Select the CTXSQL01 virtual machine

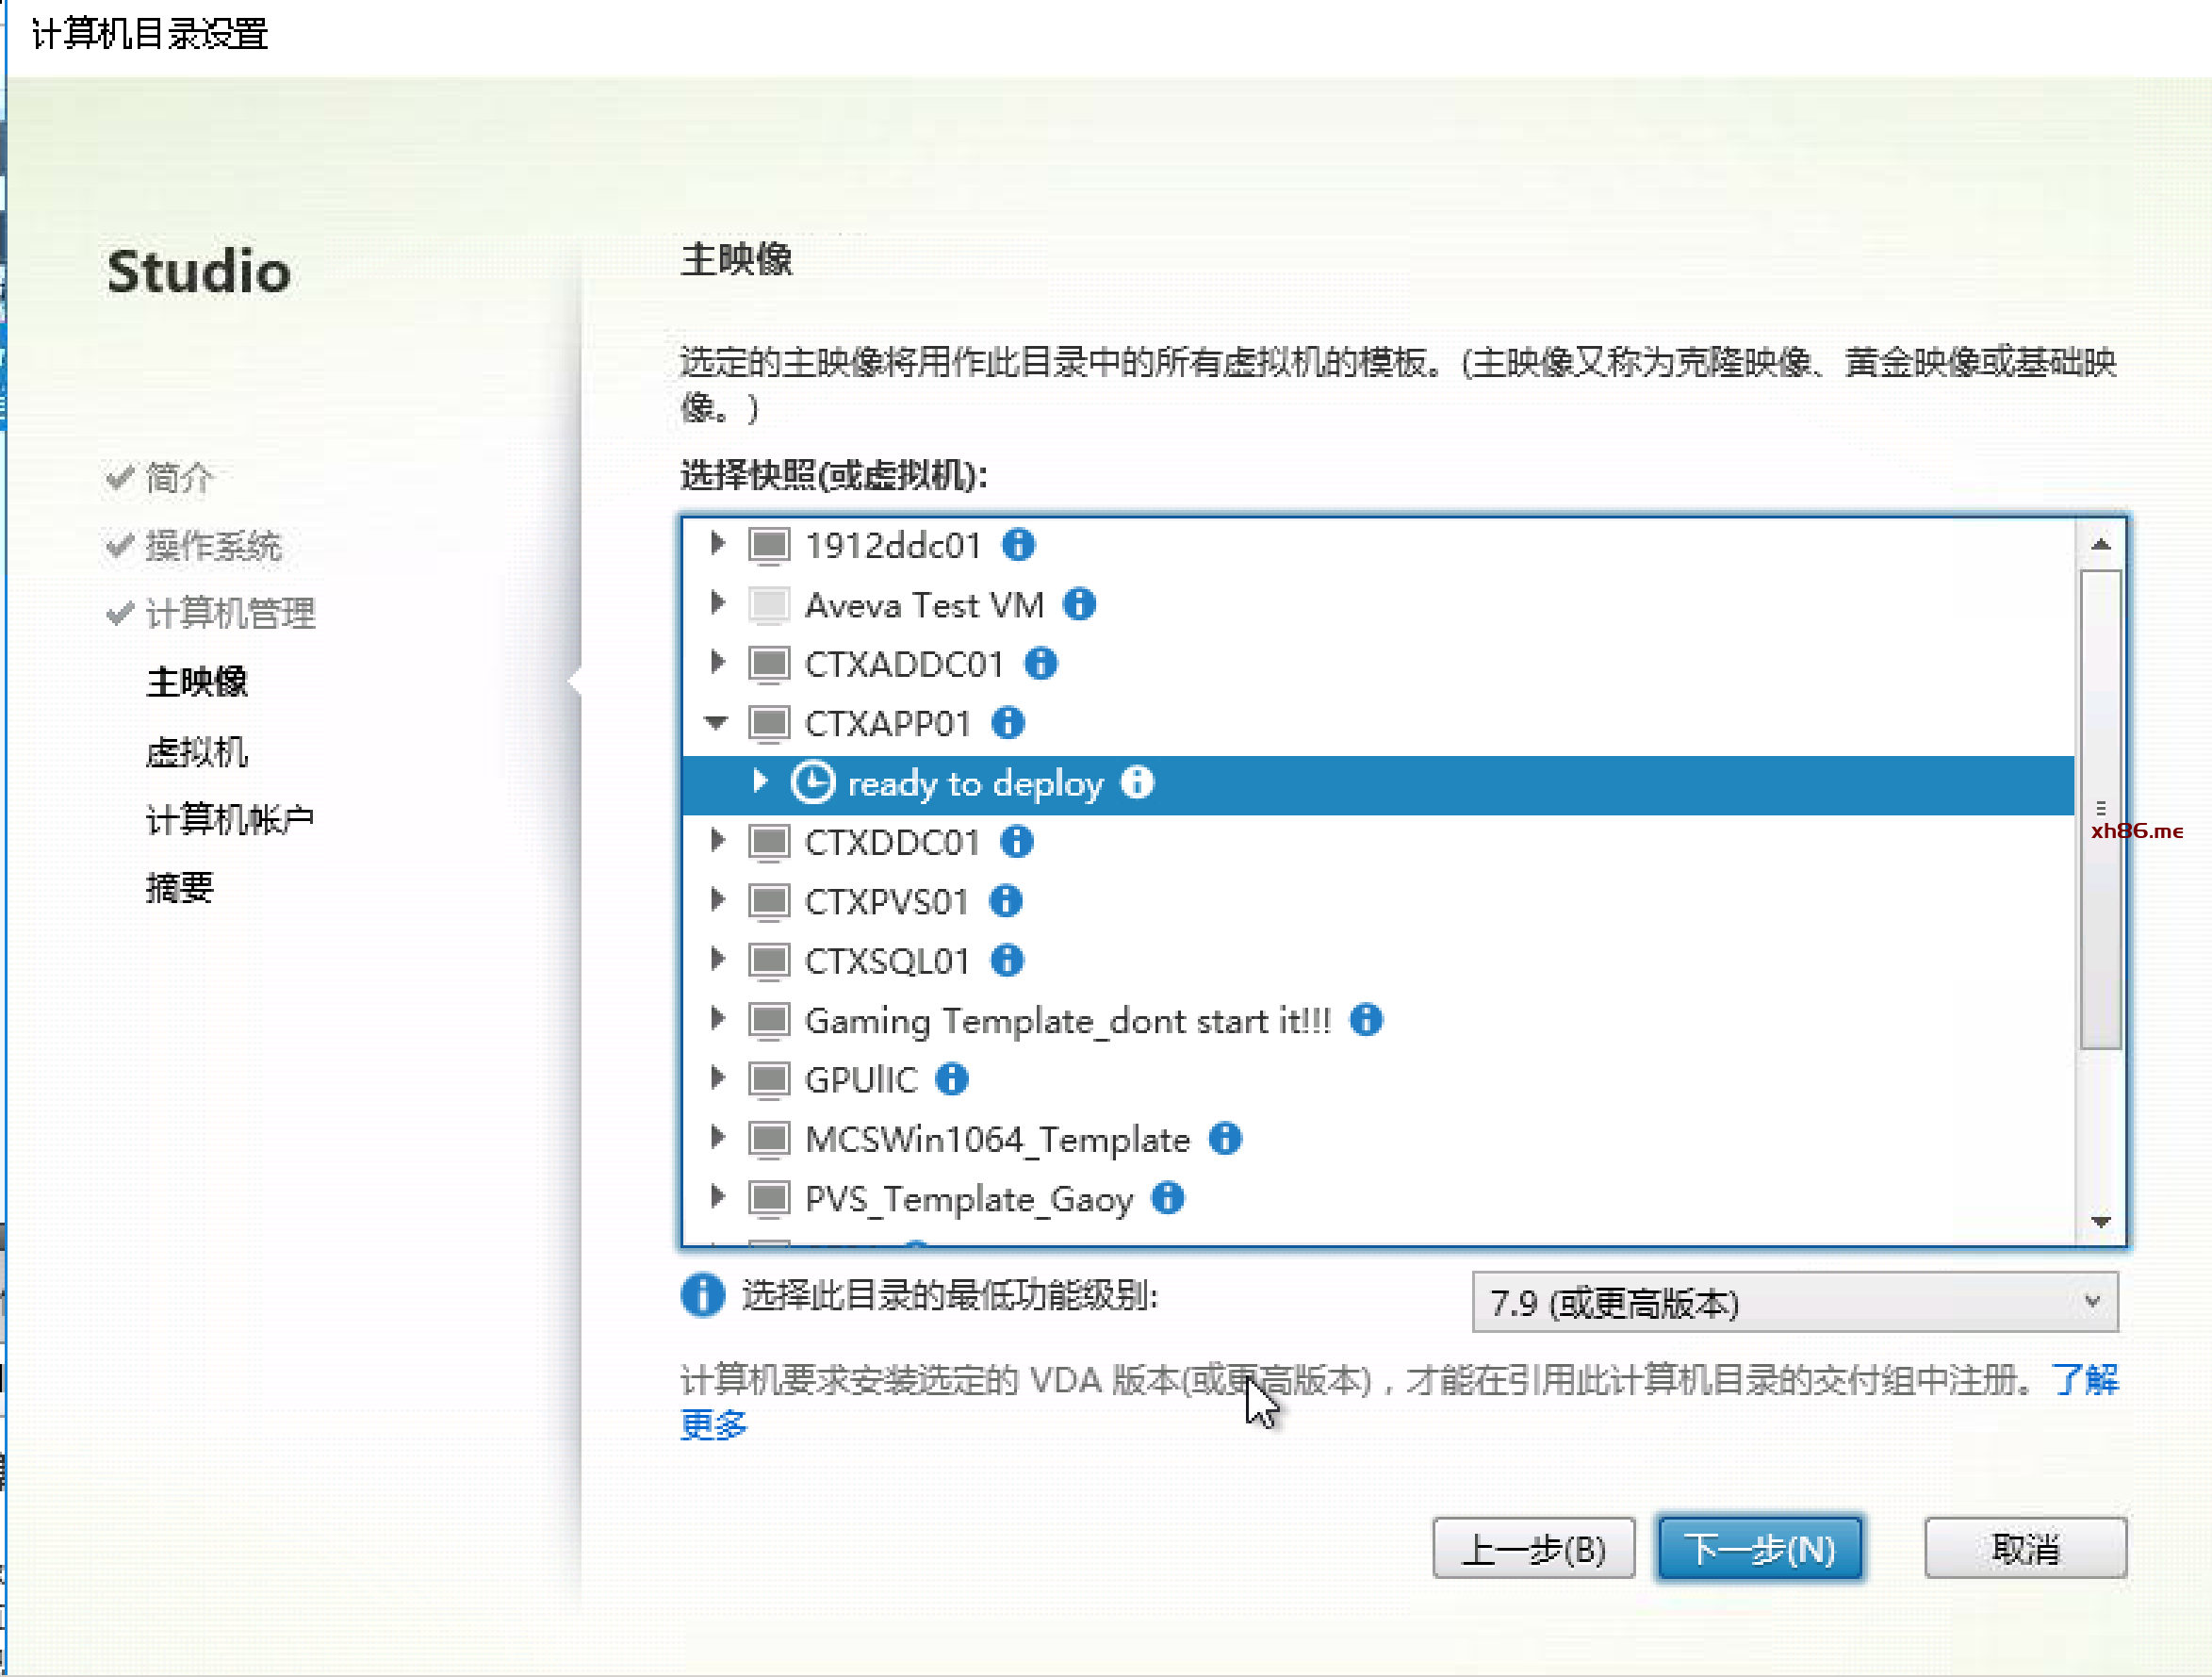pos(887,961)
